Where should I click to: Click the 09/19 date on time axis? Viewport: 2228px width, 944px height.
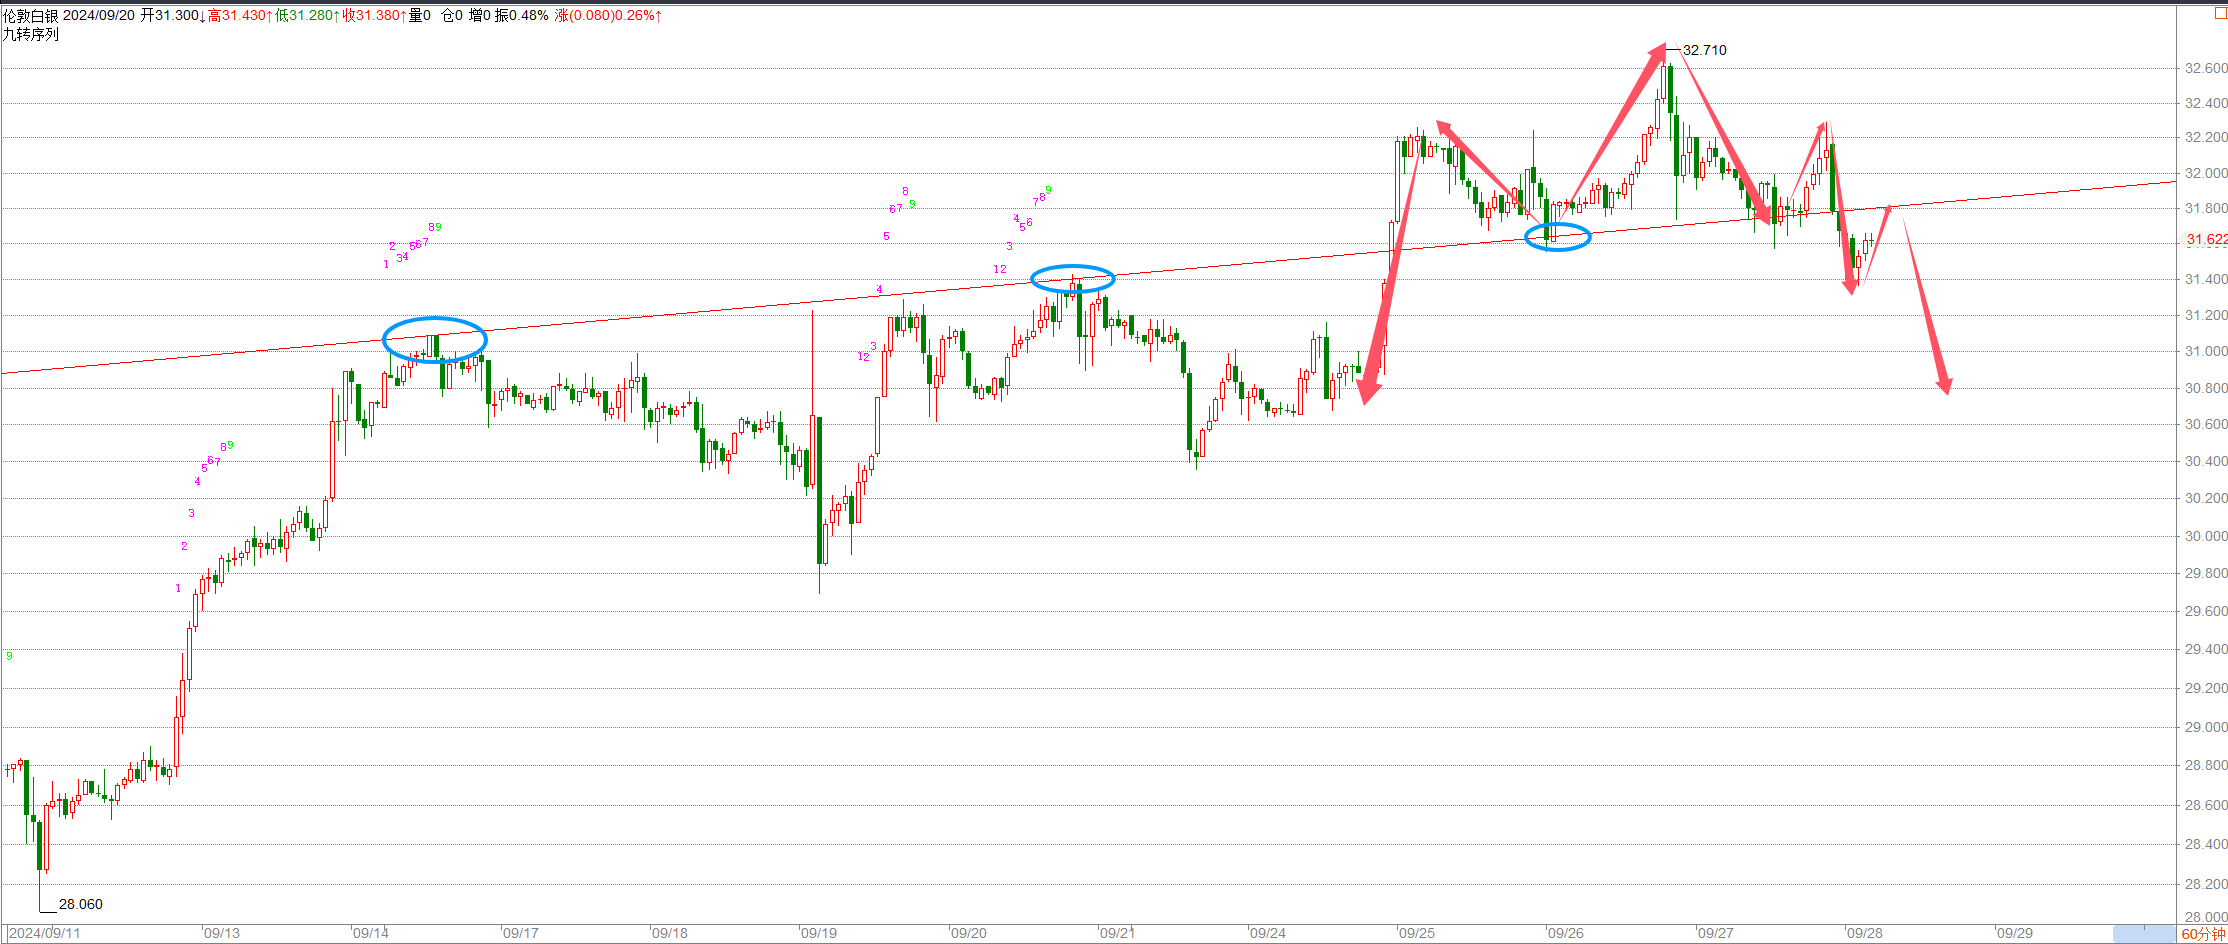point(818,933)
